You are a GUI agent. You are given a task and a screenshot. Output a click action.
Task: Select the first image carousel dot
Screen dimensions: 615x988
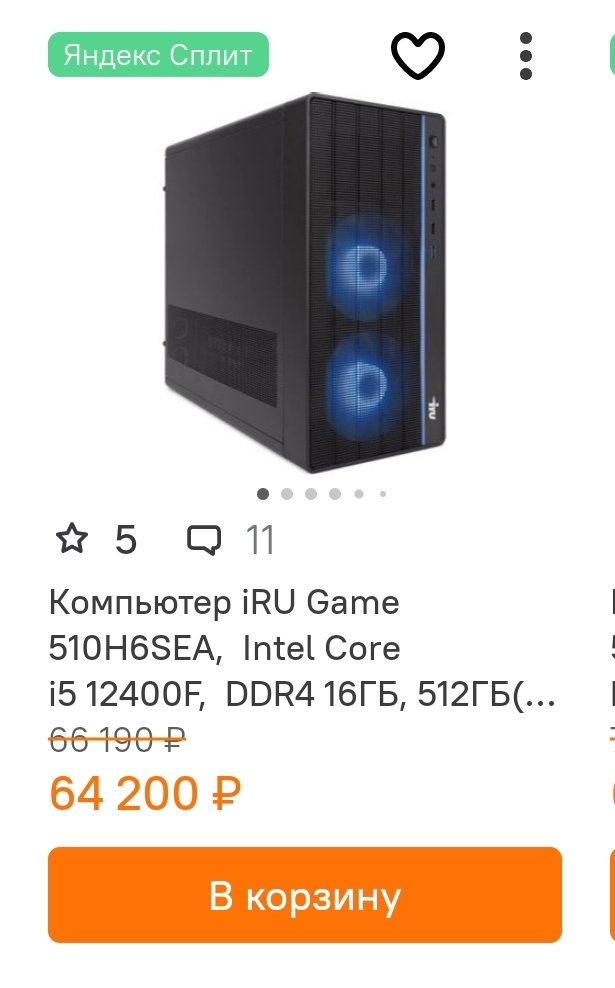click(x=263, y=494)
